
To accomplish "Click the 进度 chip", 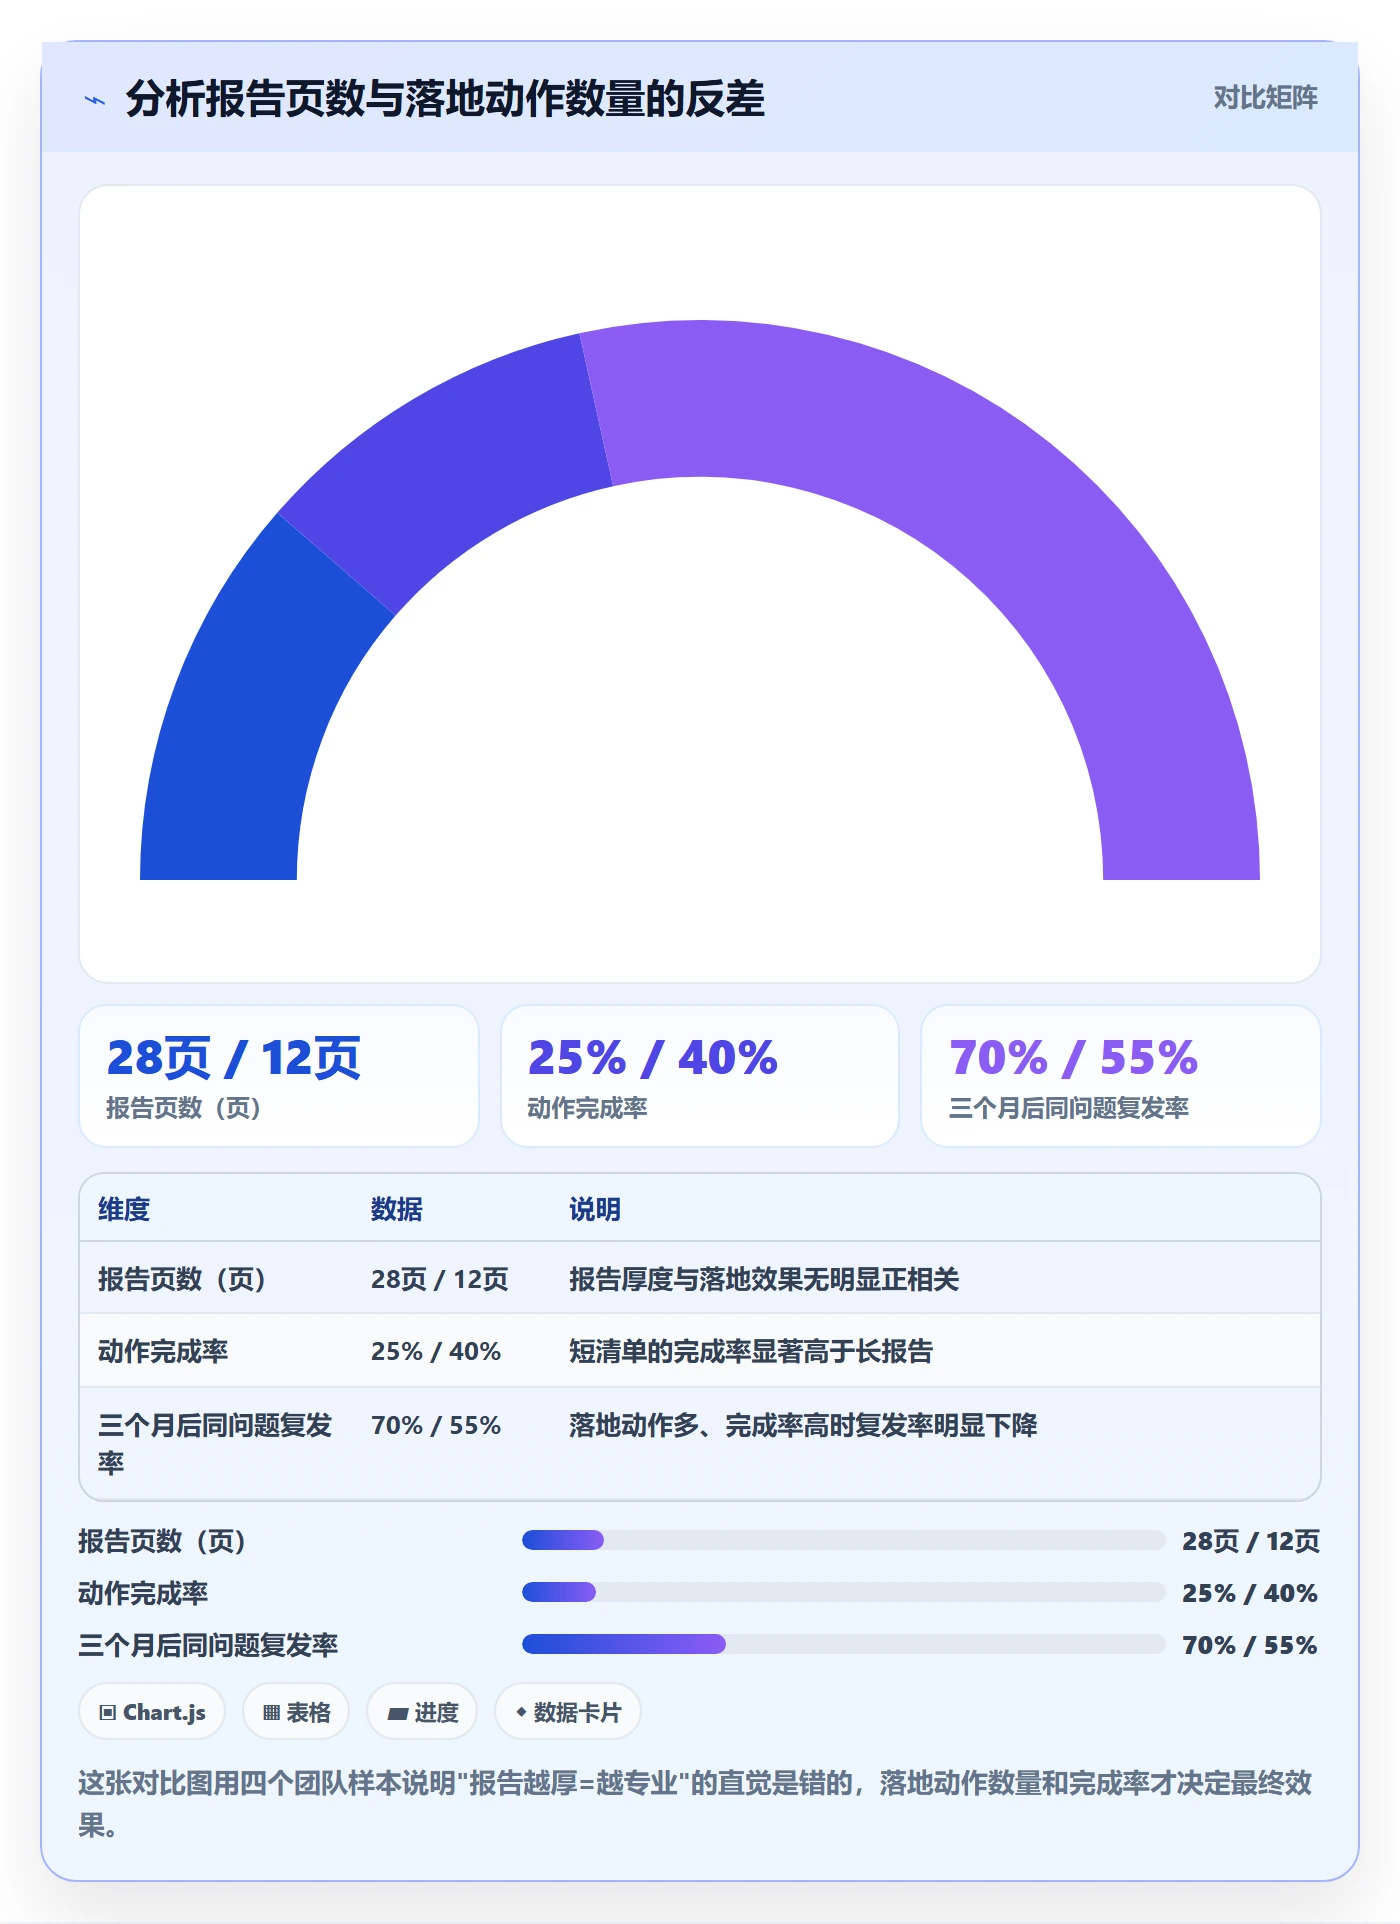I will coord(422,1712).
